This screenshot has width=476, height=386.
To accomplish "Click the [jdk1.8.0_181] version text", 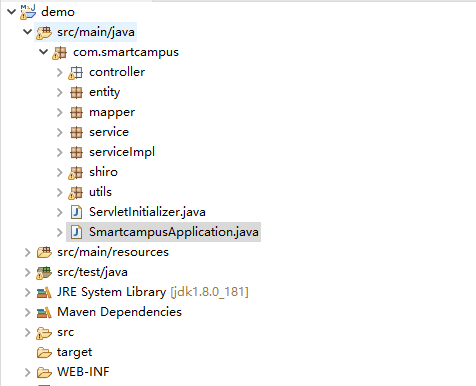I will click(x=209, y=292).
